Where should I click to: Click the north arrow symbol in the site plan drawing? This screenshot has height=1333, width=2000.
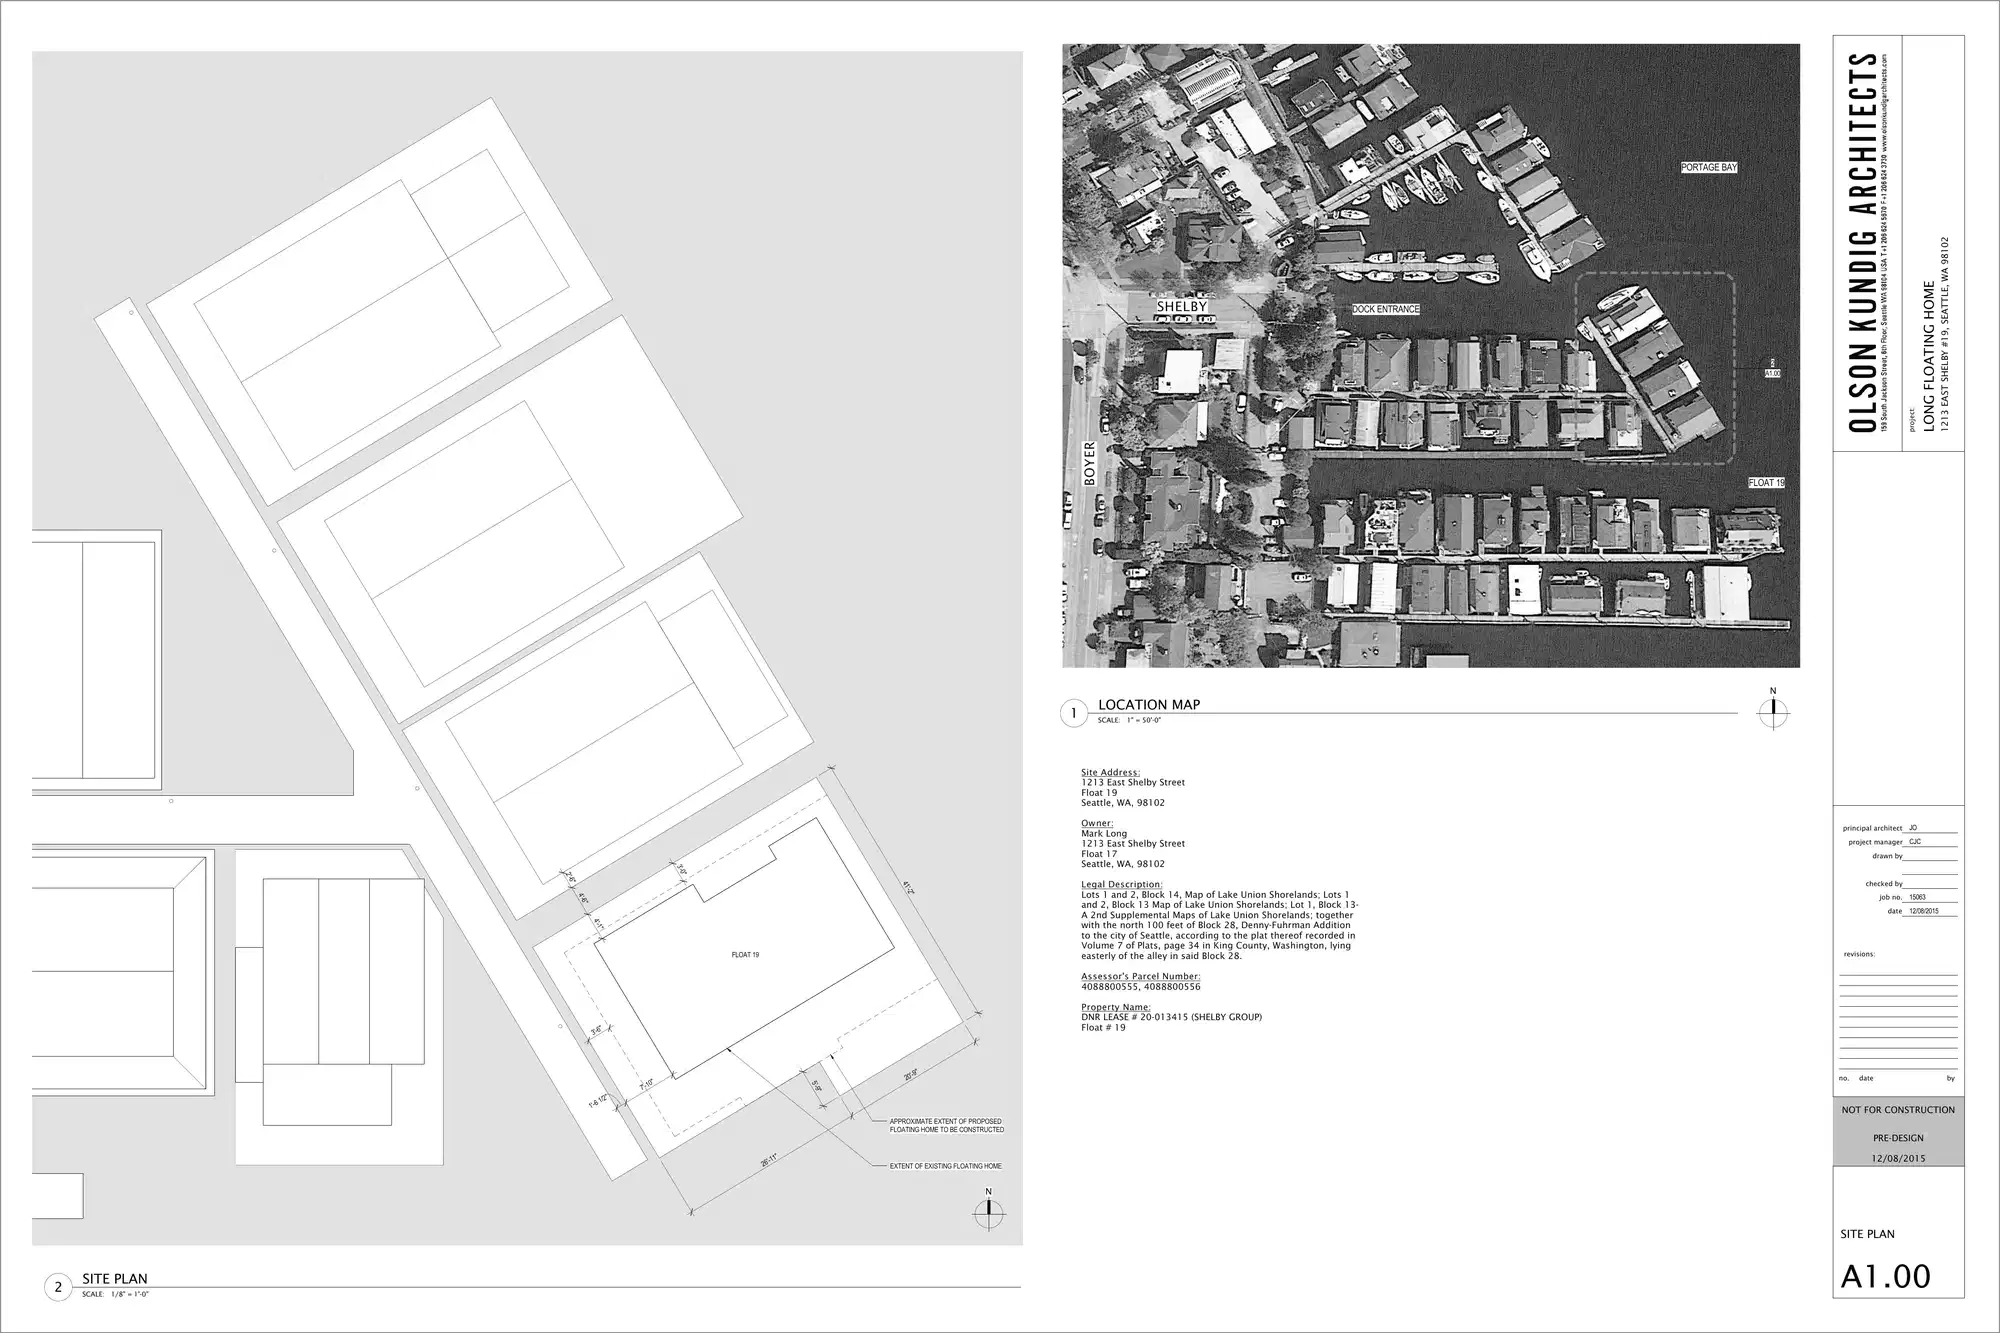click(x=989, y=1211)
